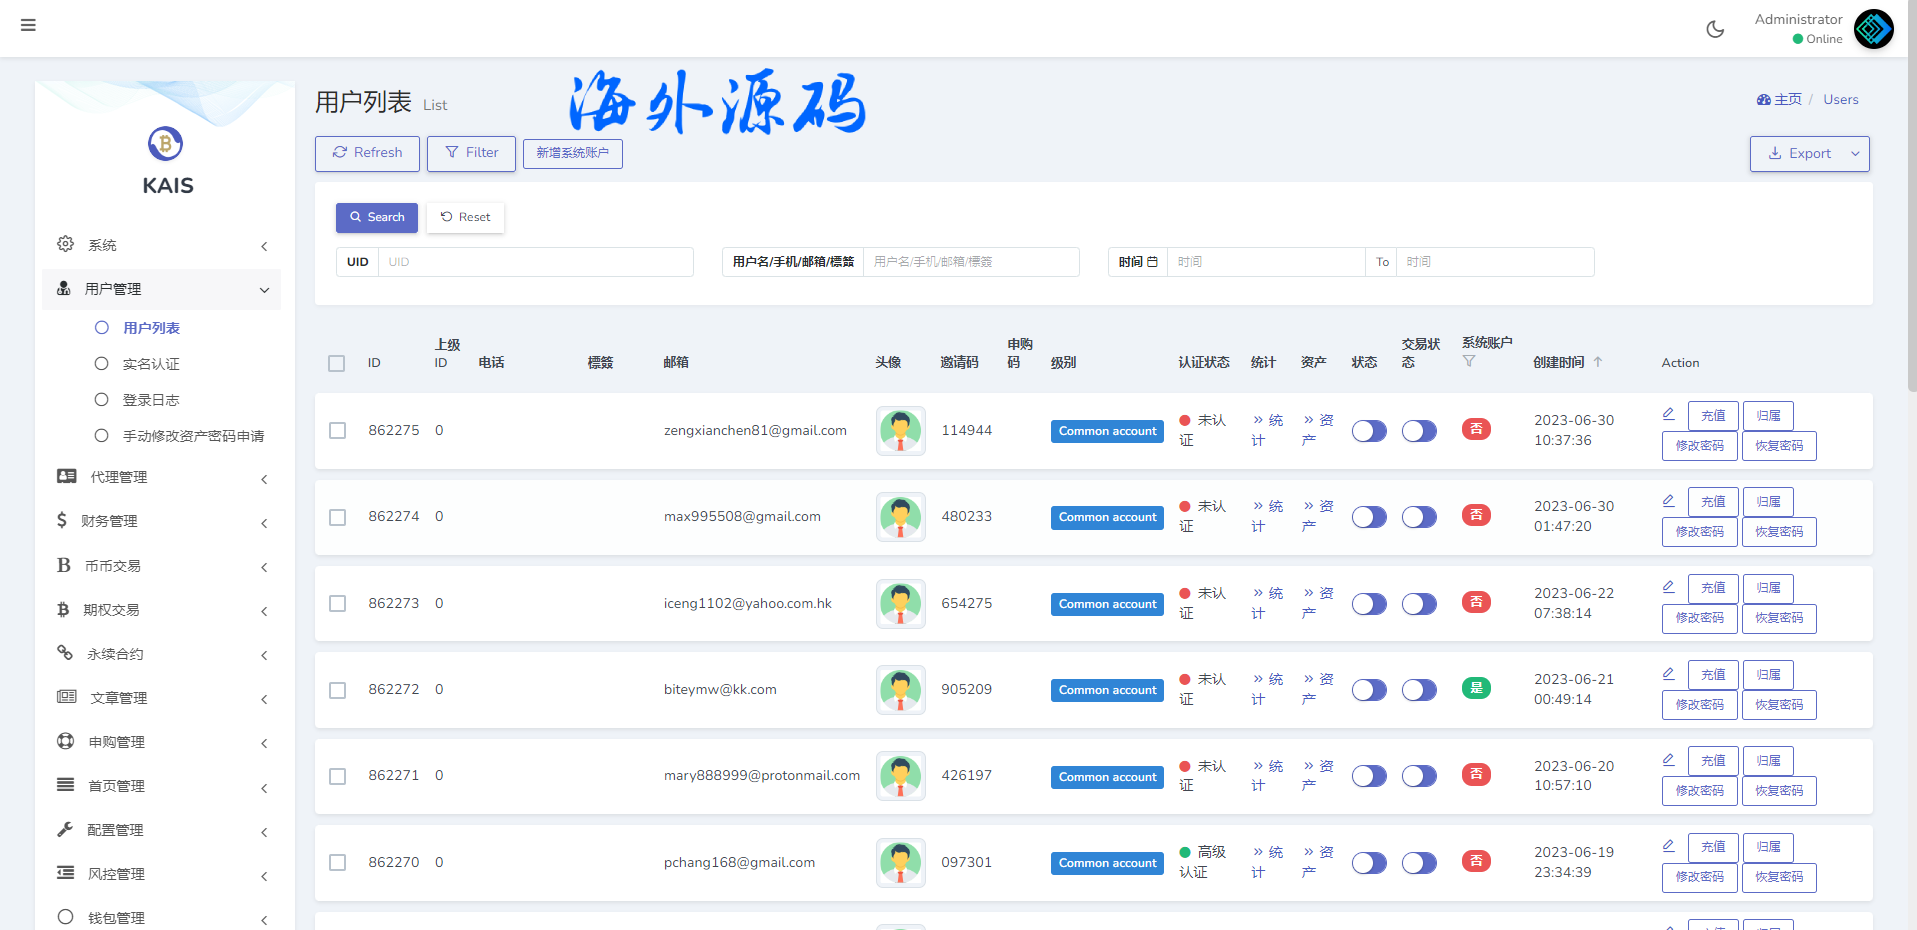This screenshot has width=1917, height=930.
Task: Click the Refresh button
Action: [367, 153]
